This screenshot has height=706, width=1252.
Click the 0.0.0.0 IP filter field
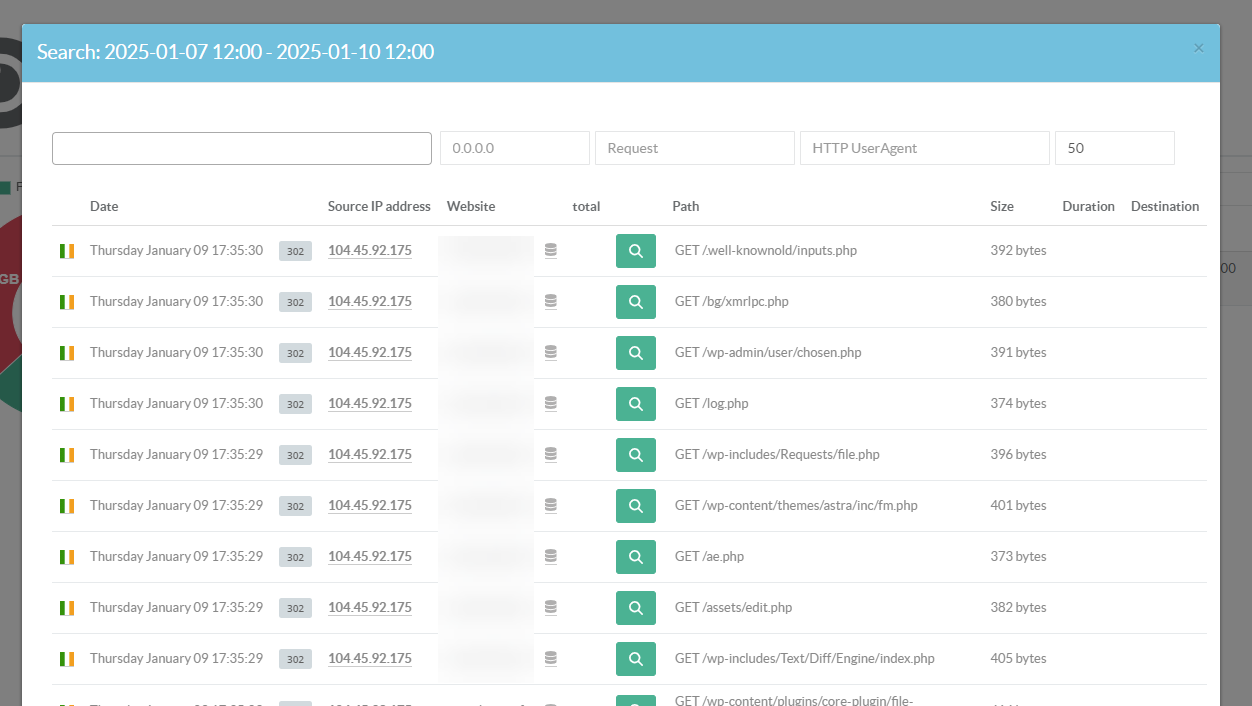click(x=514, y=148)
